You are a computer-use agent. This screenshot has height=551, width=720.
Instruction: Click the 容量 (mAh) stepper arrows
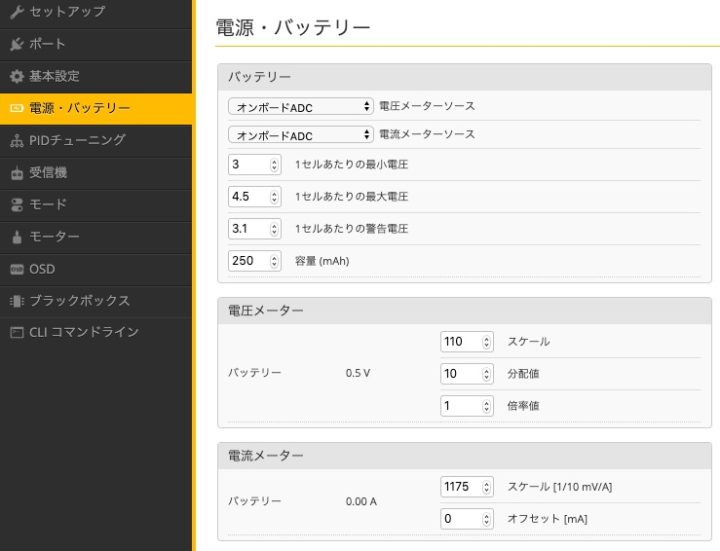coord(275,261)
